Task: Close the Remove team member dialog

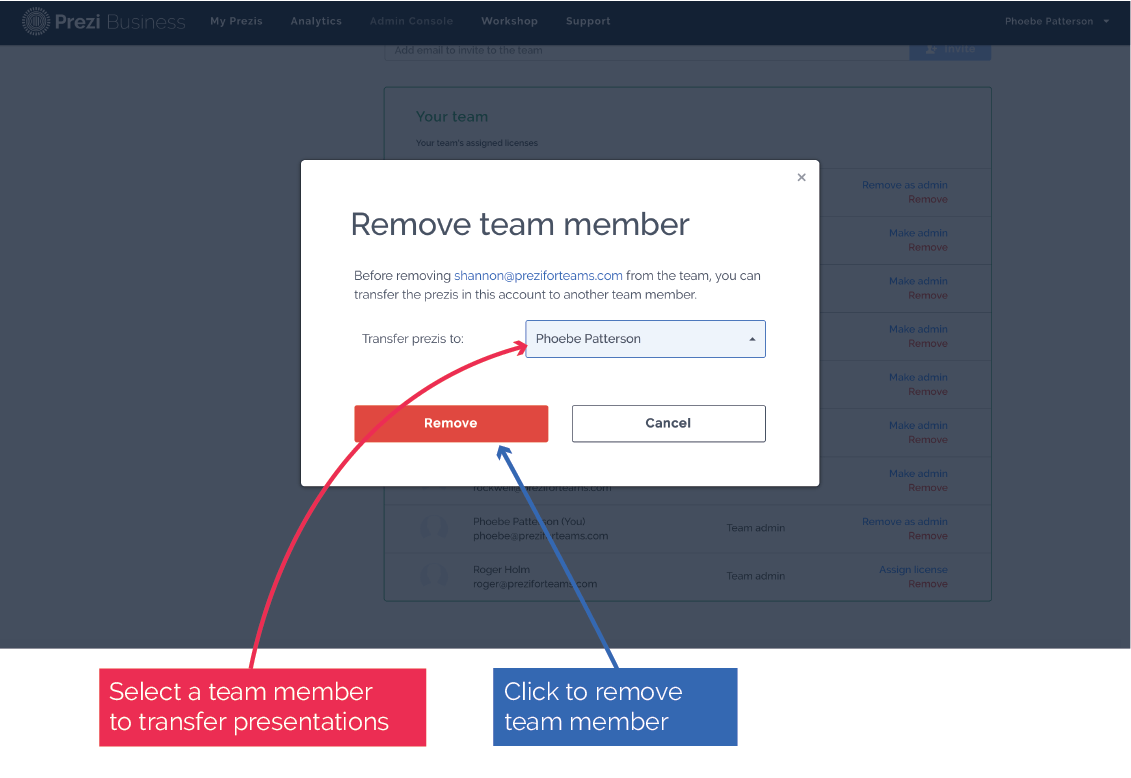Action: pos(801,178)
